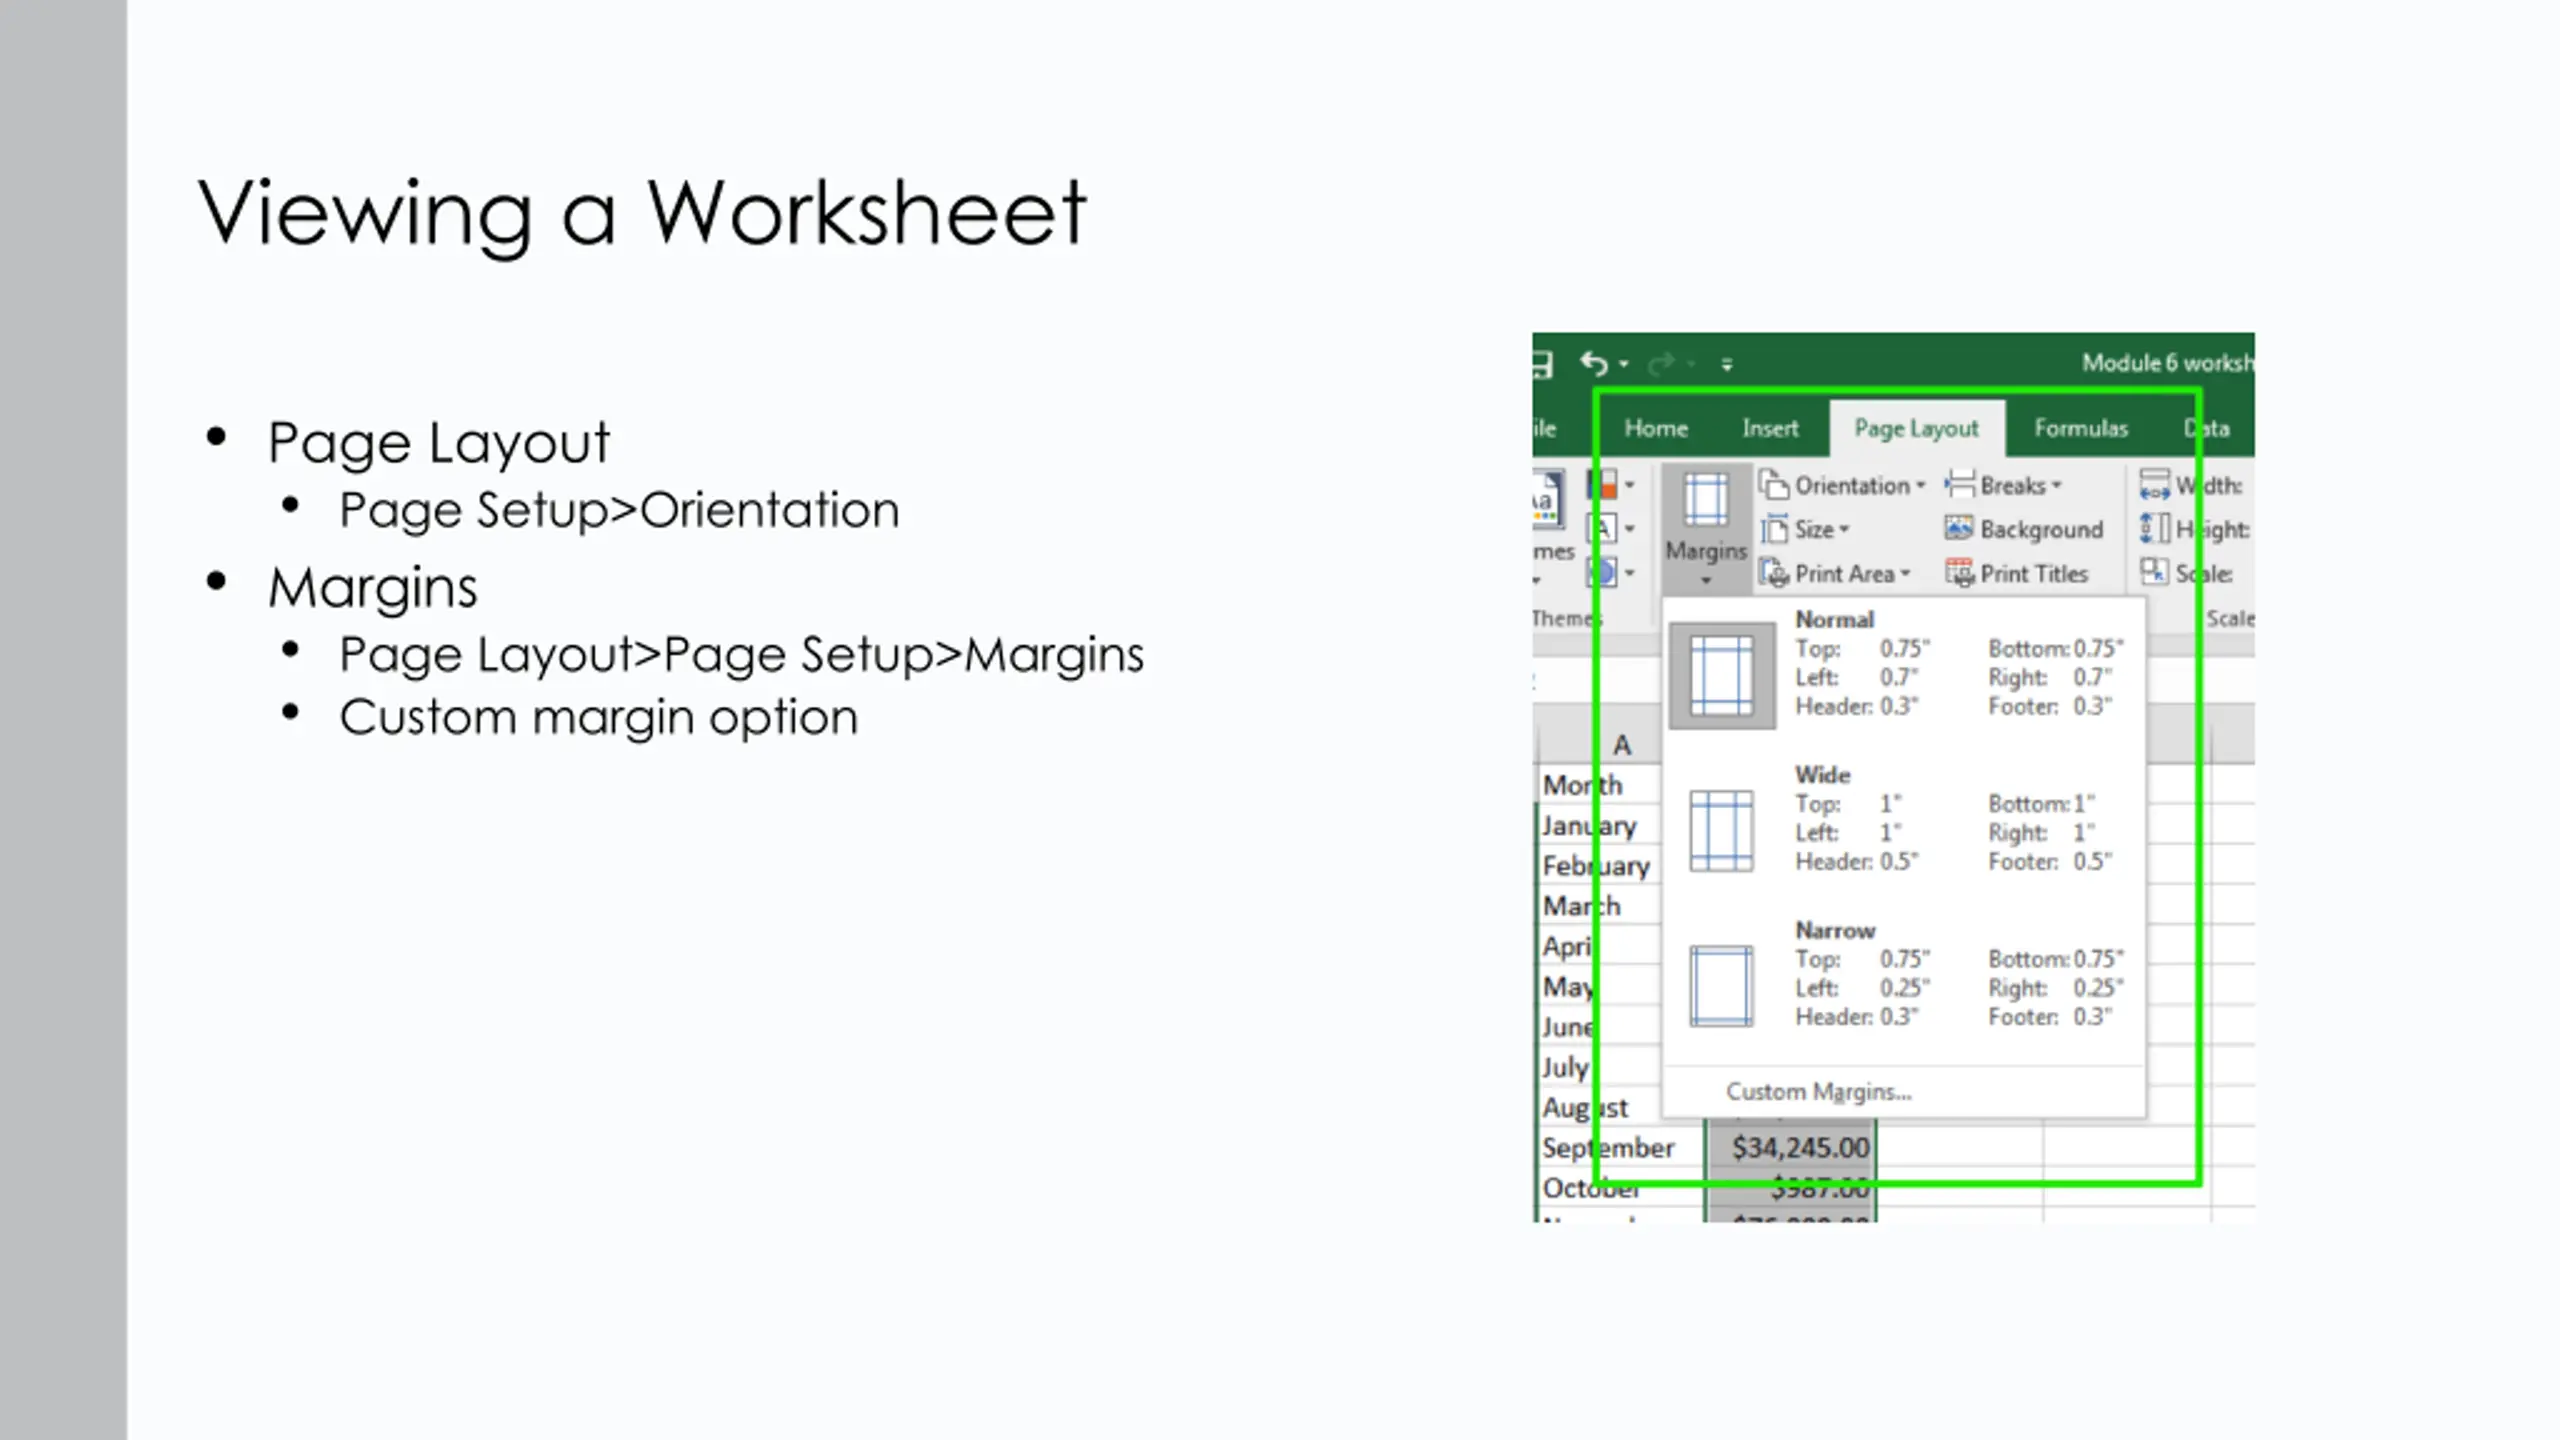Open the Undo history dropdown arrow
This screenshot has width=2560, height=1440.
1624,364
